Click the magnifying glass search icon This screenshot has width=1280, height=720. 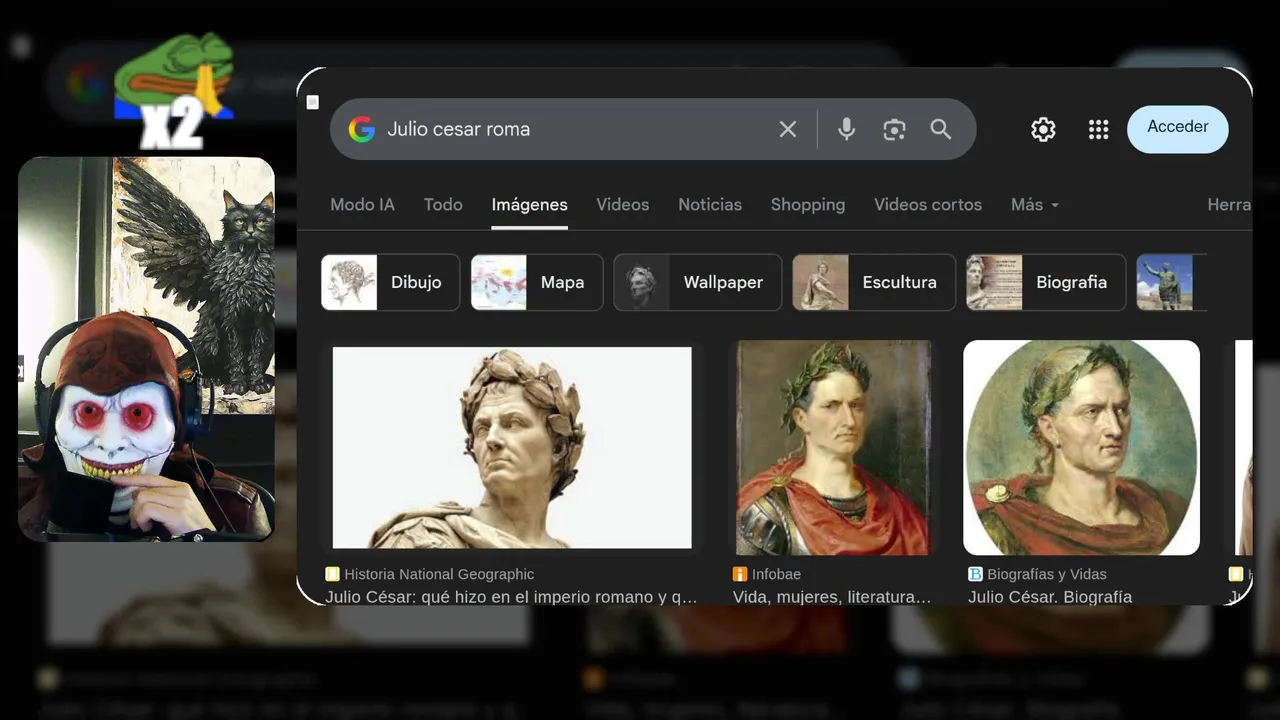[941, 129]
